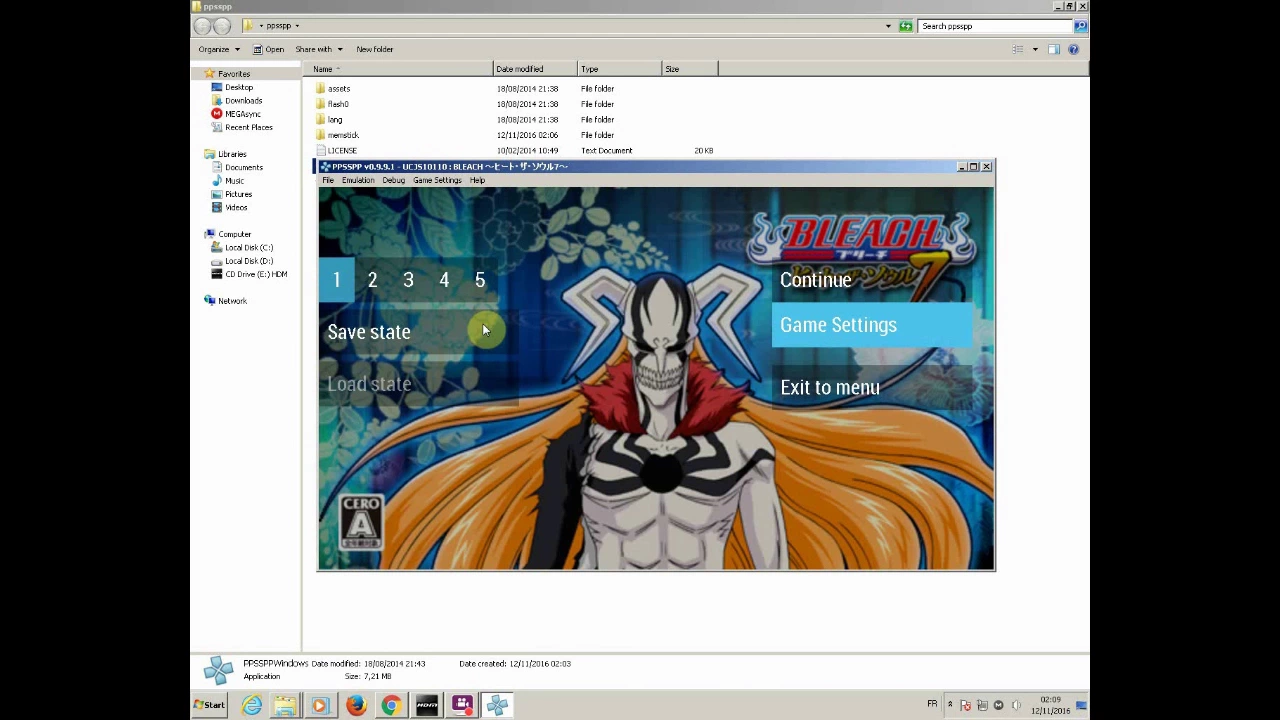Image resolution: width=1280 pixels, height=720 pixels.
Task: Open Recent Places in the navigation pane
Action: tap(248, 127)
